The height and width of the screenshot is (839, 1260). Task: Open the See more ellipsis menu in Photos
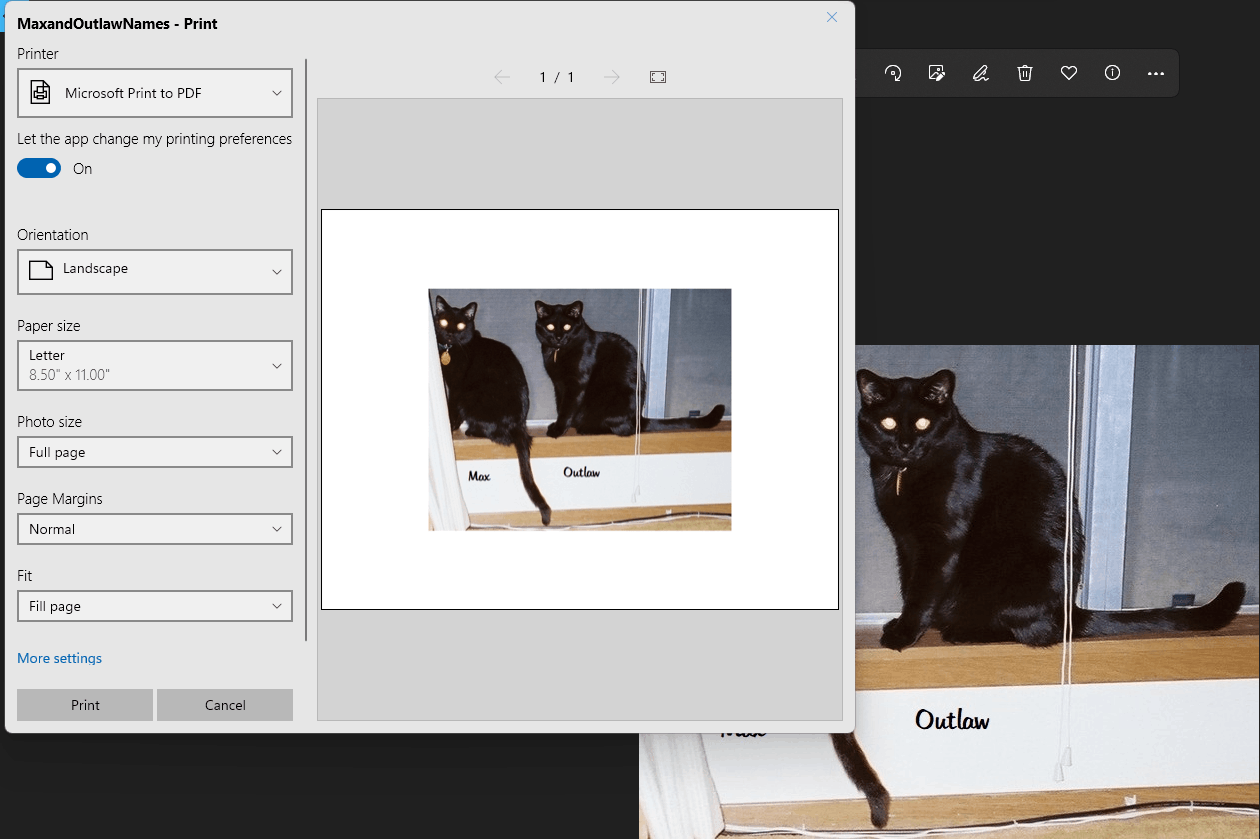coord(1156,73)
